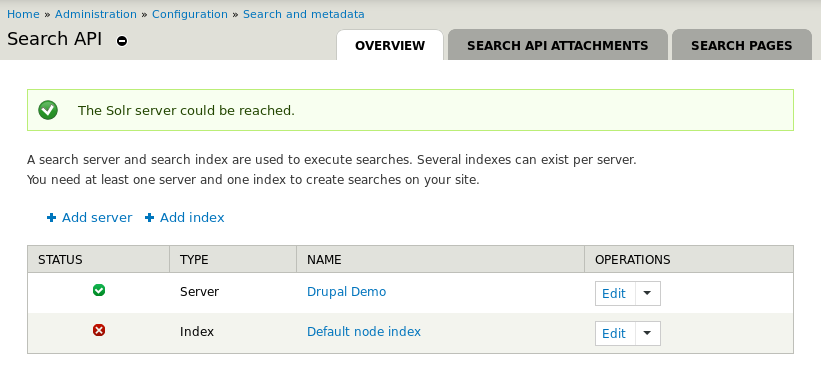Viewport: 821px width, 370px height.
Task: Click the 'Index' type cell
Action: coord(197,332)
